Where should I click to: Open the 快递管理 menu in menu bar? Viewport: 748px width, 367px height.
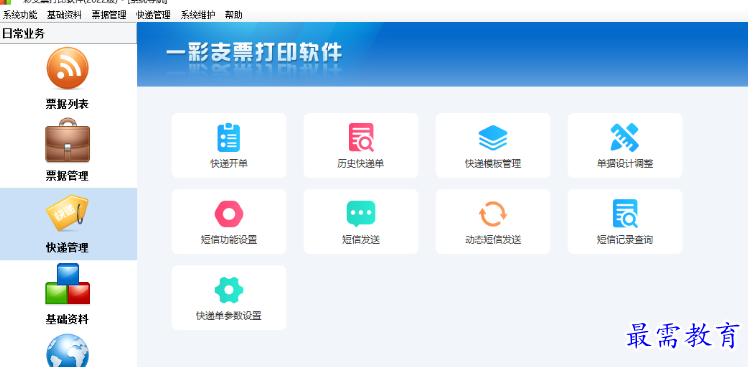coord(153,15)
